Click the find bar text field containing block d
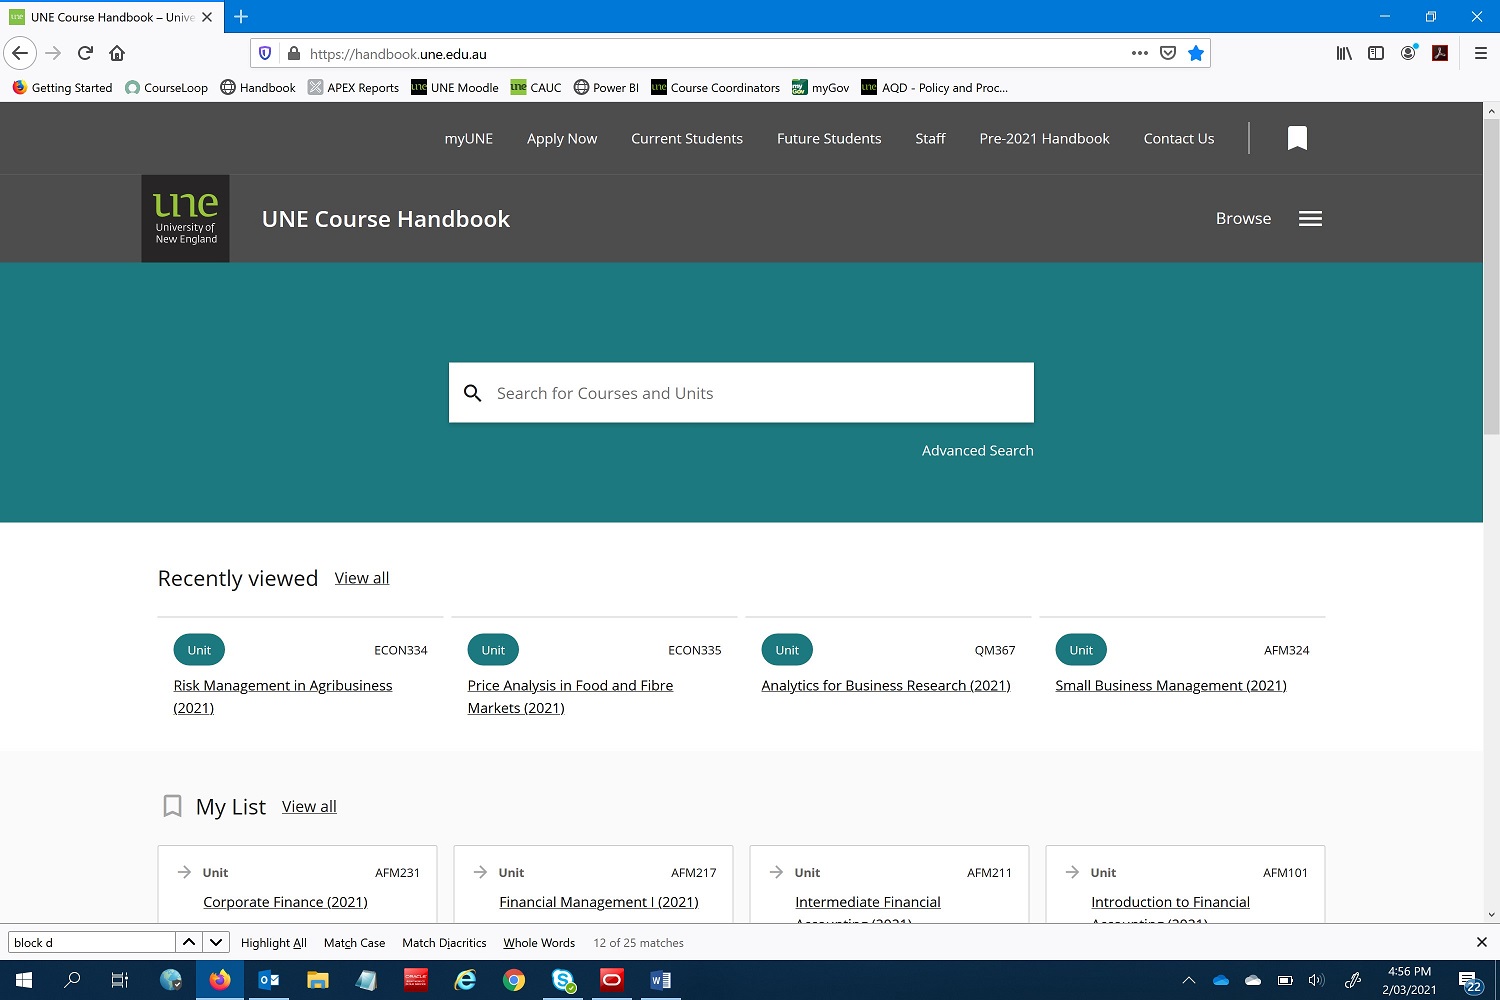This screenshot has height=1000, width=1500. 92,942
